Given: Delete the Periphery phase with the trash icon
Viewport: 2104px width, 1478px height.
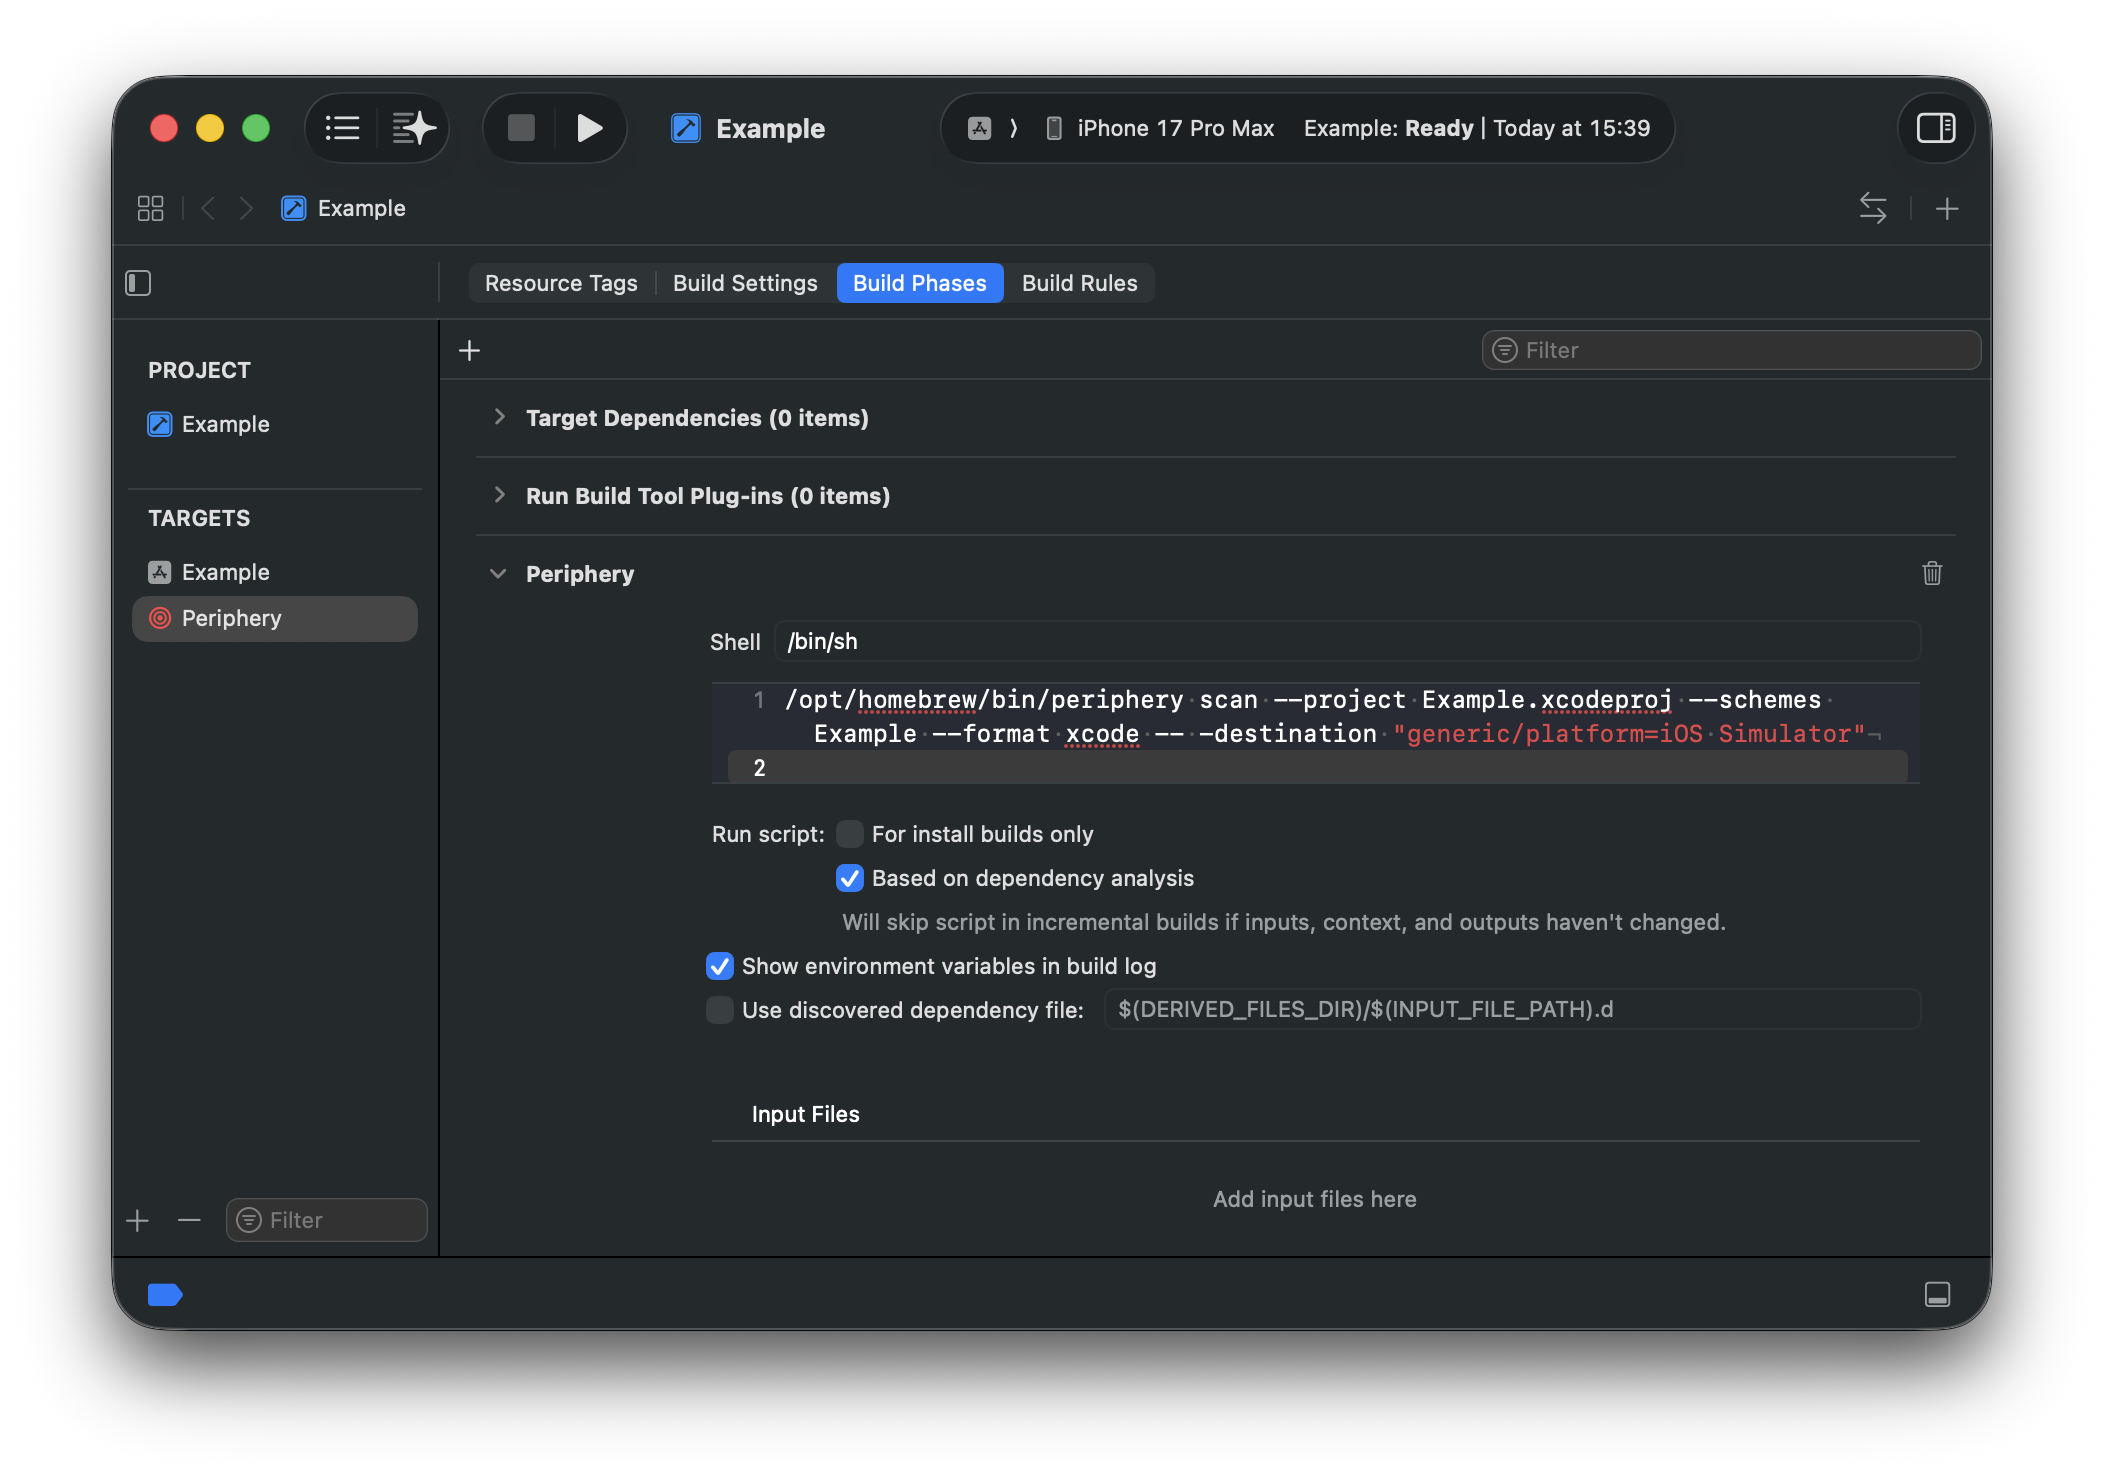Looking at the screenshot, I should pos(1931,573).
